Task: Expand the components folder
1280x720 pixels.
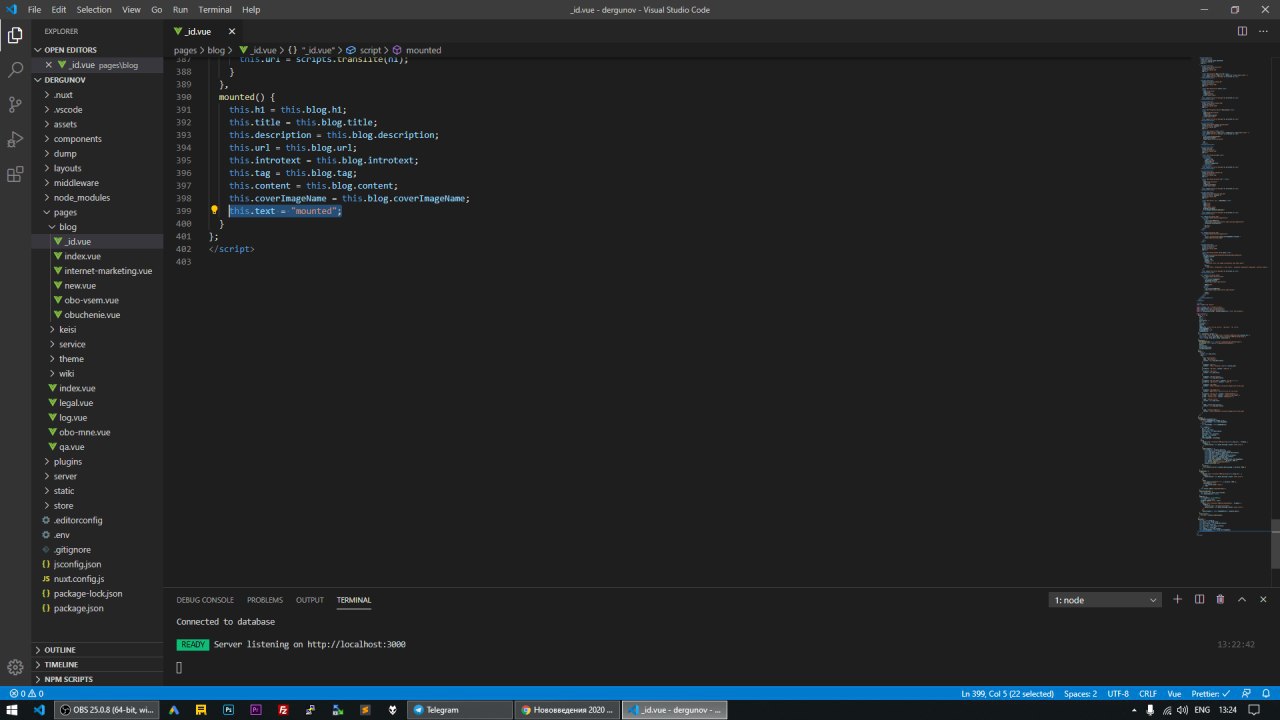Action: click(97, 139)
